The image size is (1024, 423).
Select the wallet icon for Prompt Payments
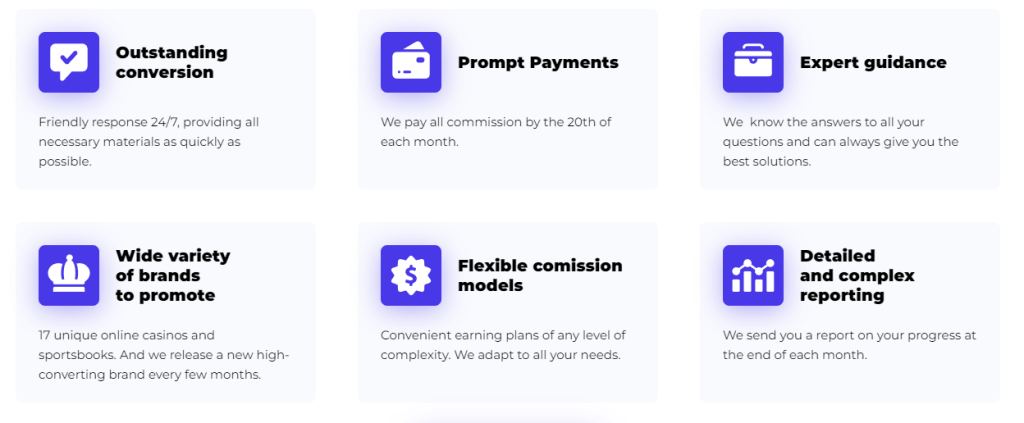click(411, 62)
